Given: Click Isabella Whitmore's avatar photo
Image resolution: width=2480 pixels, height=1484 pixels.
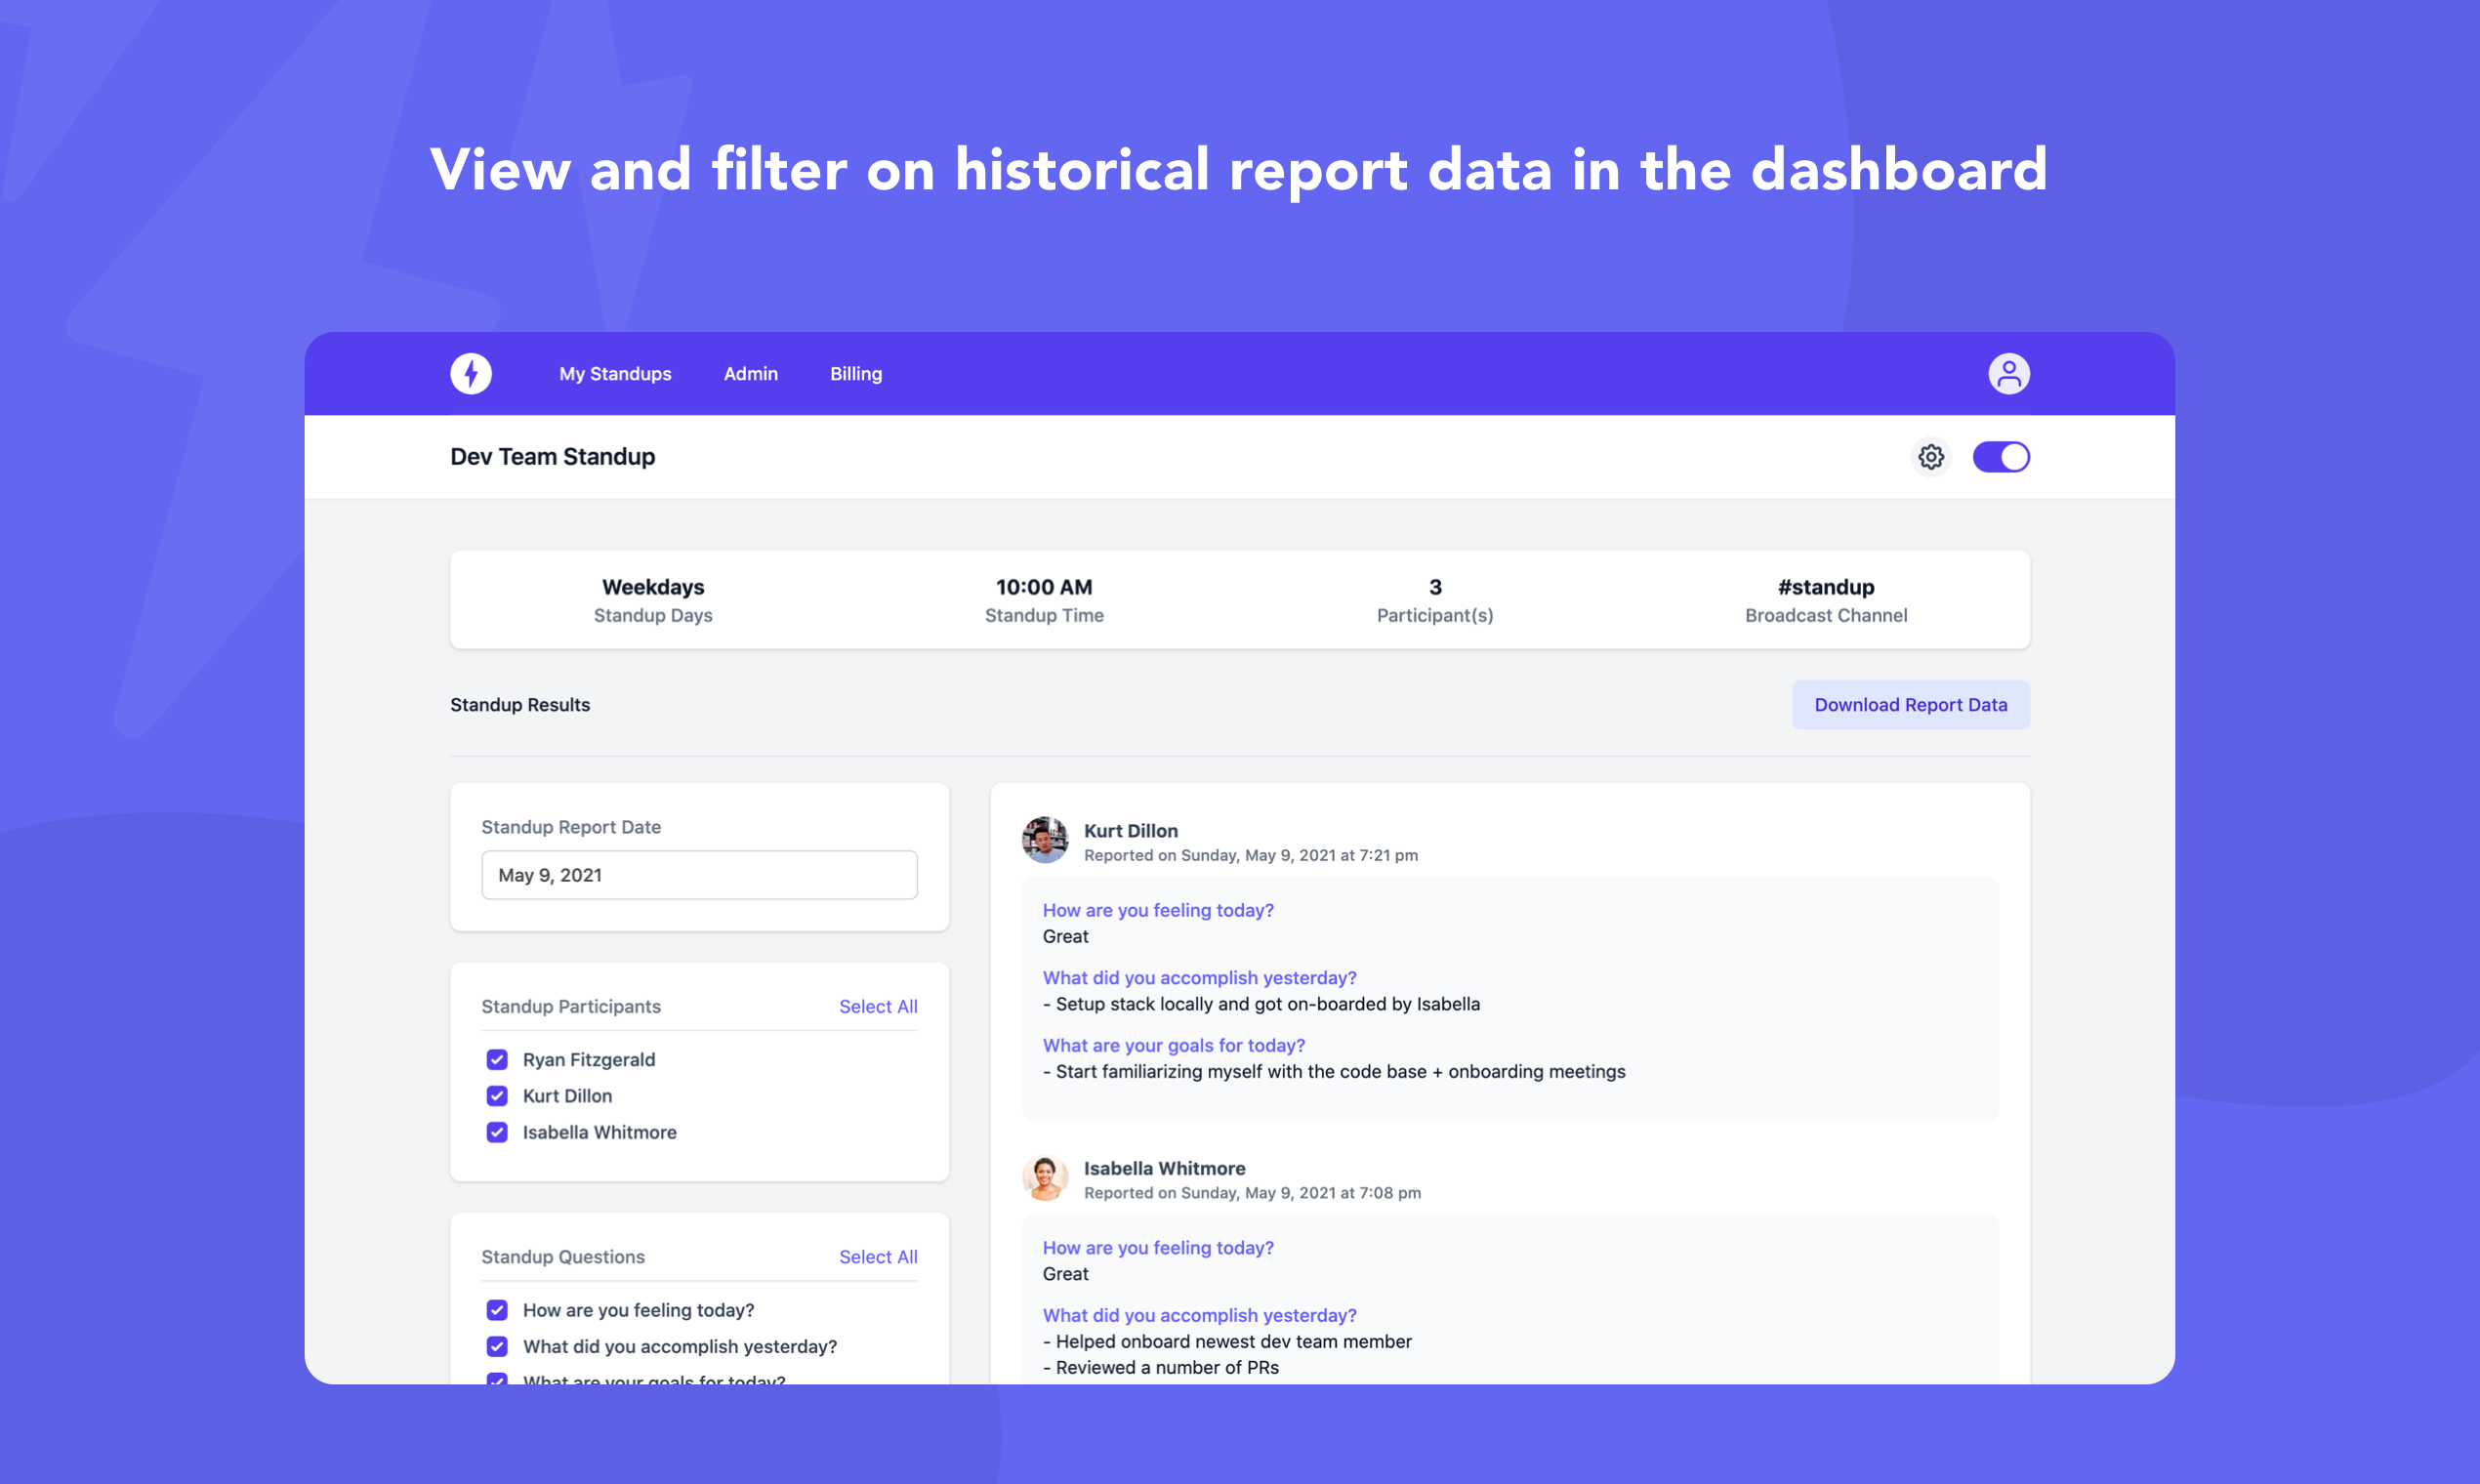Looking at the screenshot, I should (x=1045, y=1178).
